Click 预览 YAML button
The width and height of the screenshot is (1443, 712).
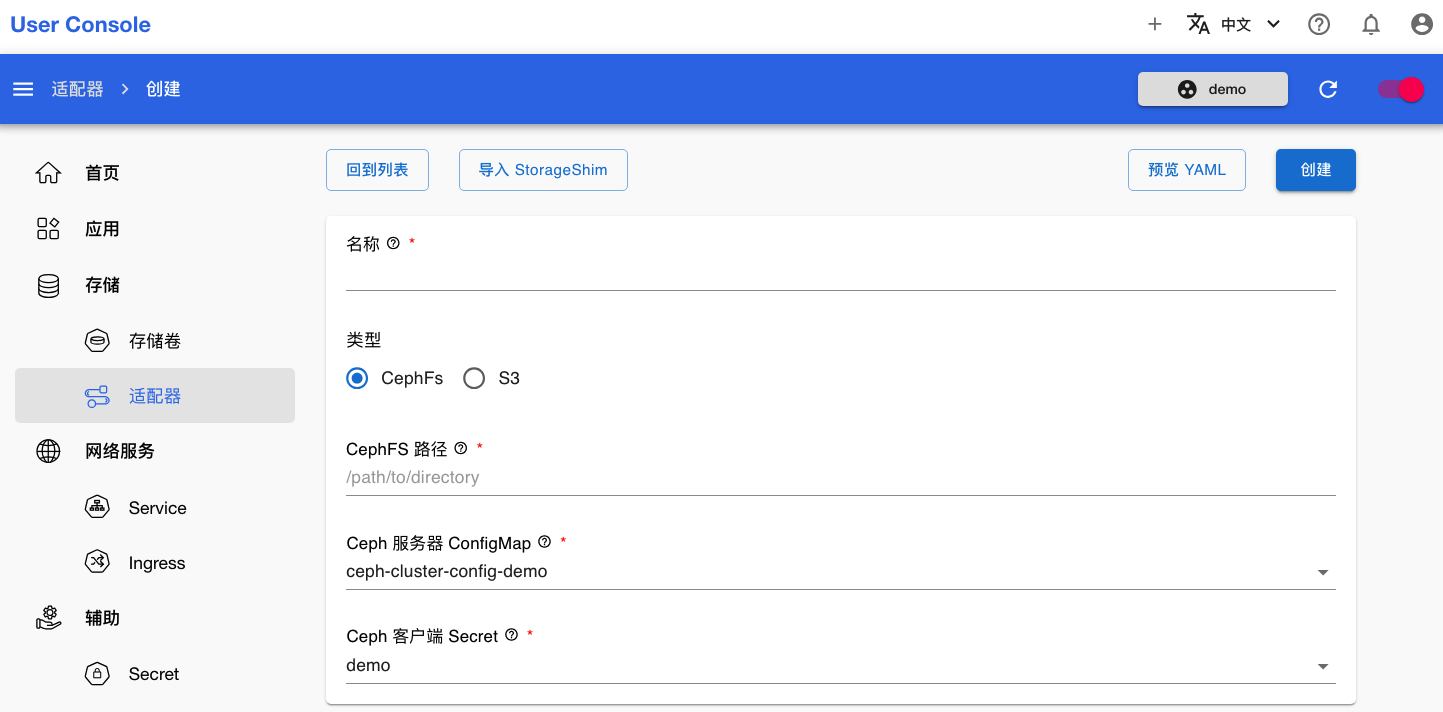point(1187,170)
